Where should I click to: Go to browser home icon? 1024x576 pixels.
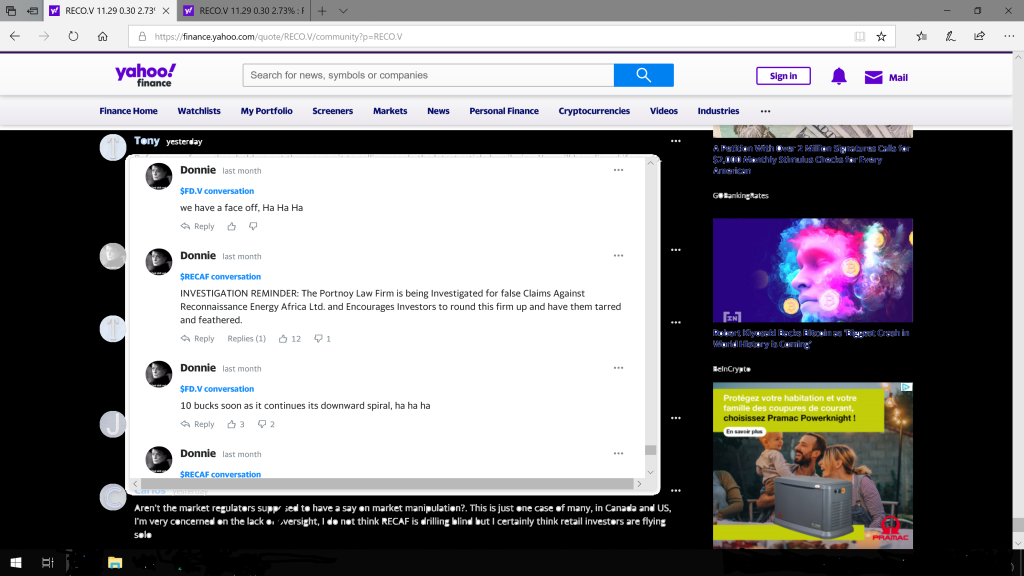[103, 36]
